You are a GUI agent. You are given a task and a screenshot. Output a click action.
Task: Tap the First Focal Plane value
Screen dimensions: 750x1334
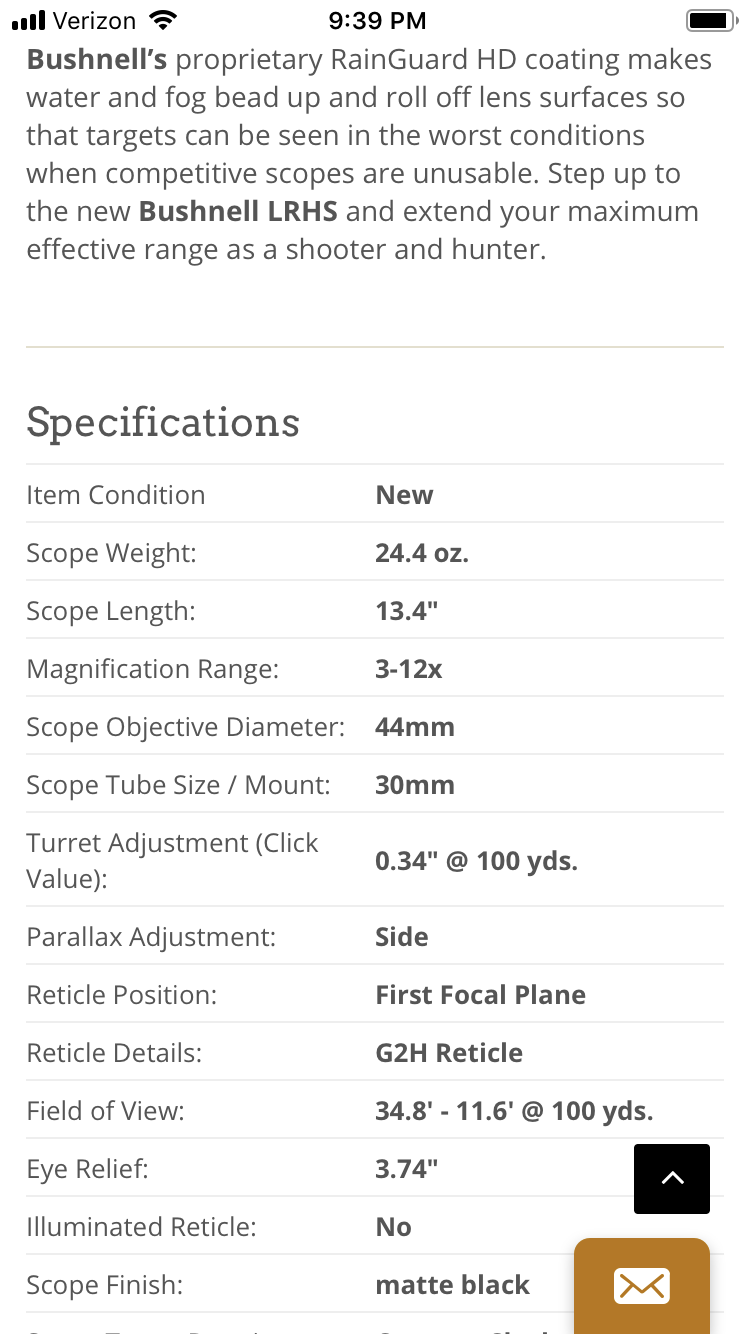point(481,995)
